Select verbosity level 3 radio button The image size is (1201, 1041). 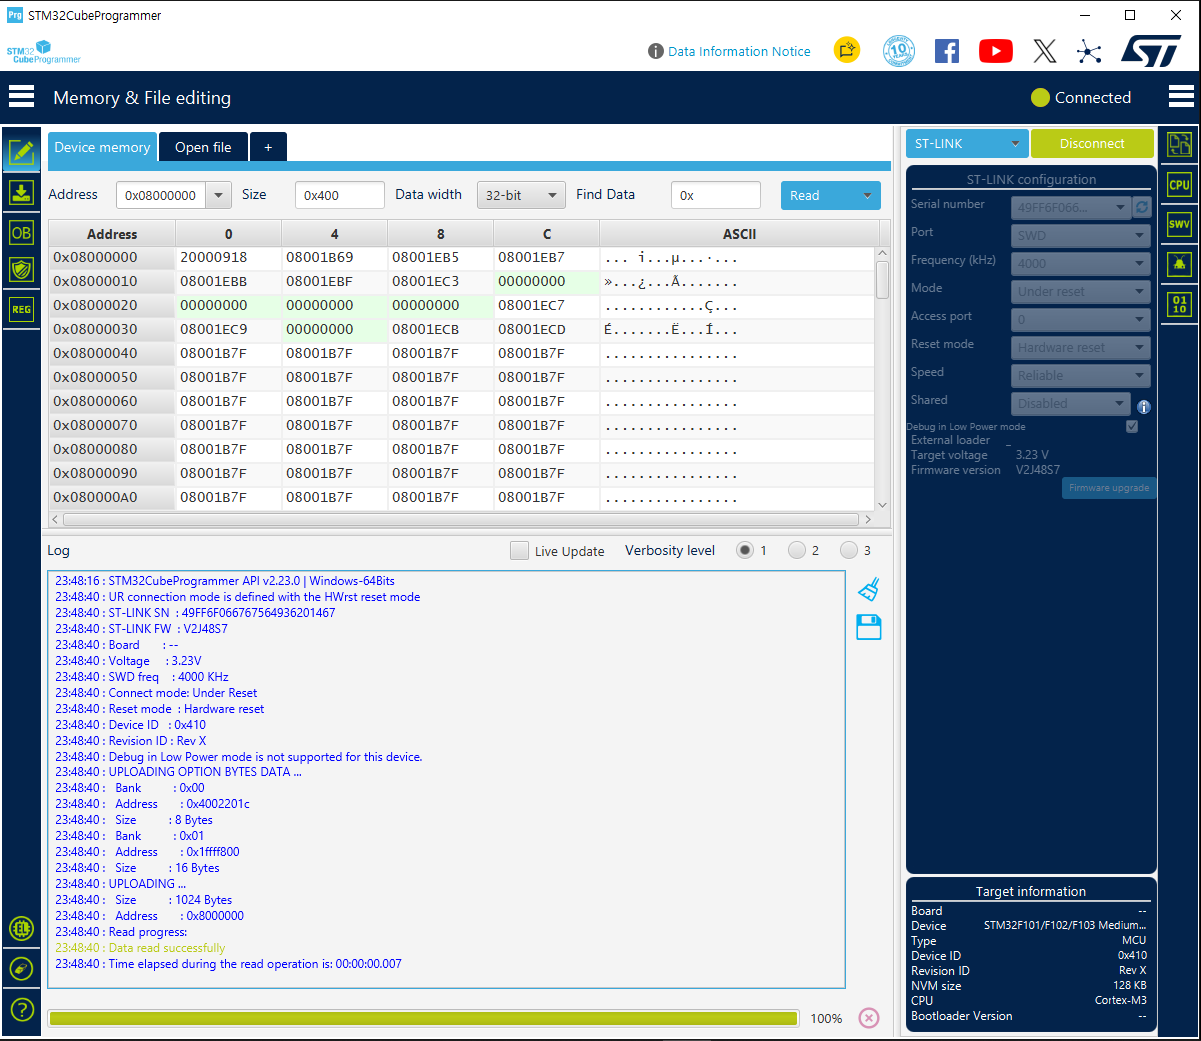(849, 550)
